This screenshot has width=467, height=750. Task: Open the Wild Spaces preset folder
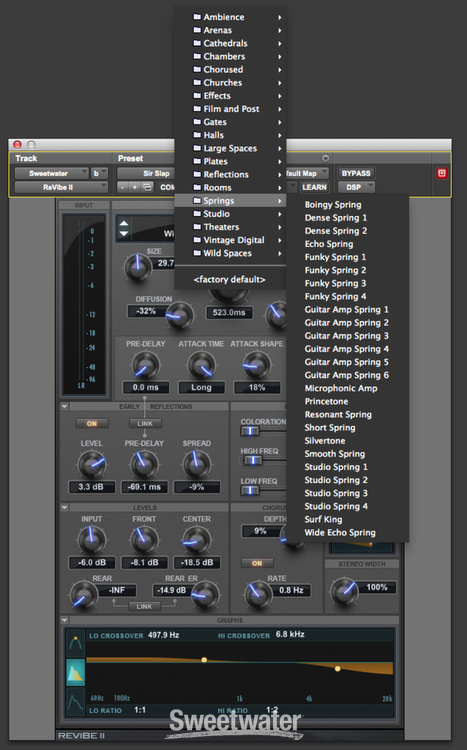[230, 253]
